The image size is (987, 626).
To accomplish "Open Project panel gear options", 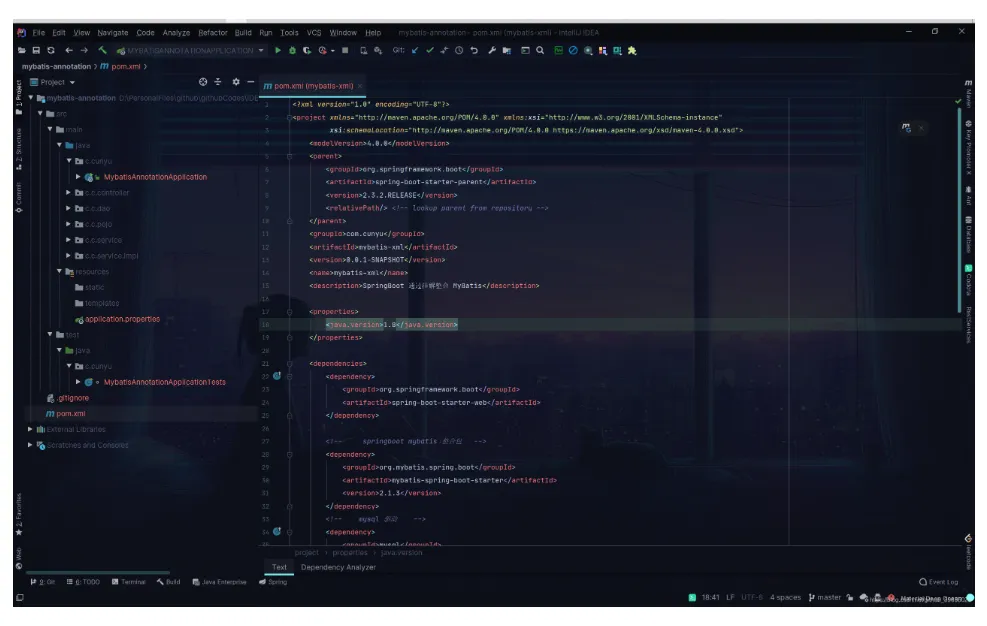I will [x=236, y=82].
